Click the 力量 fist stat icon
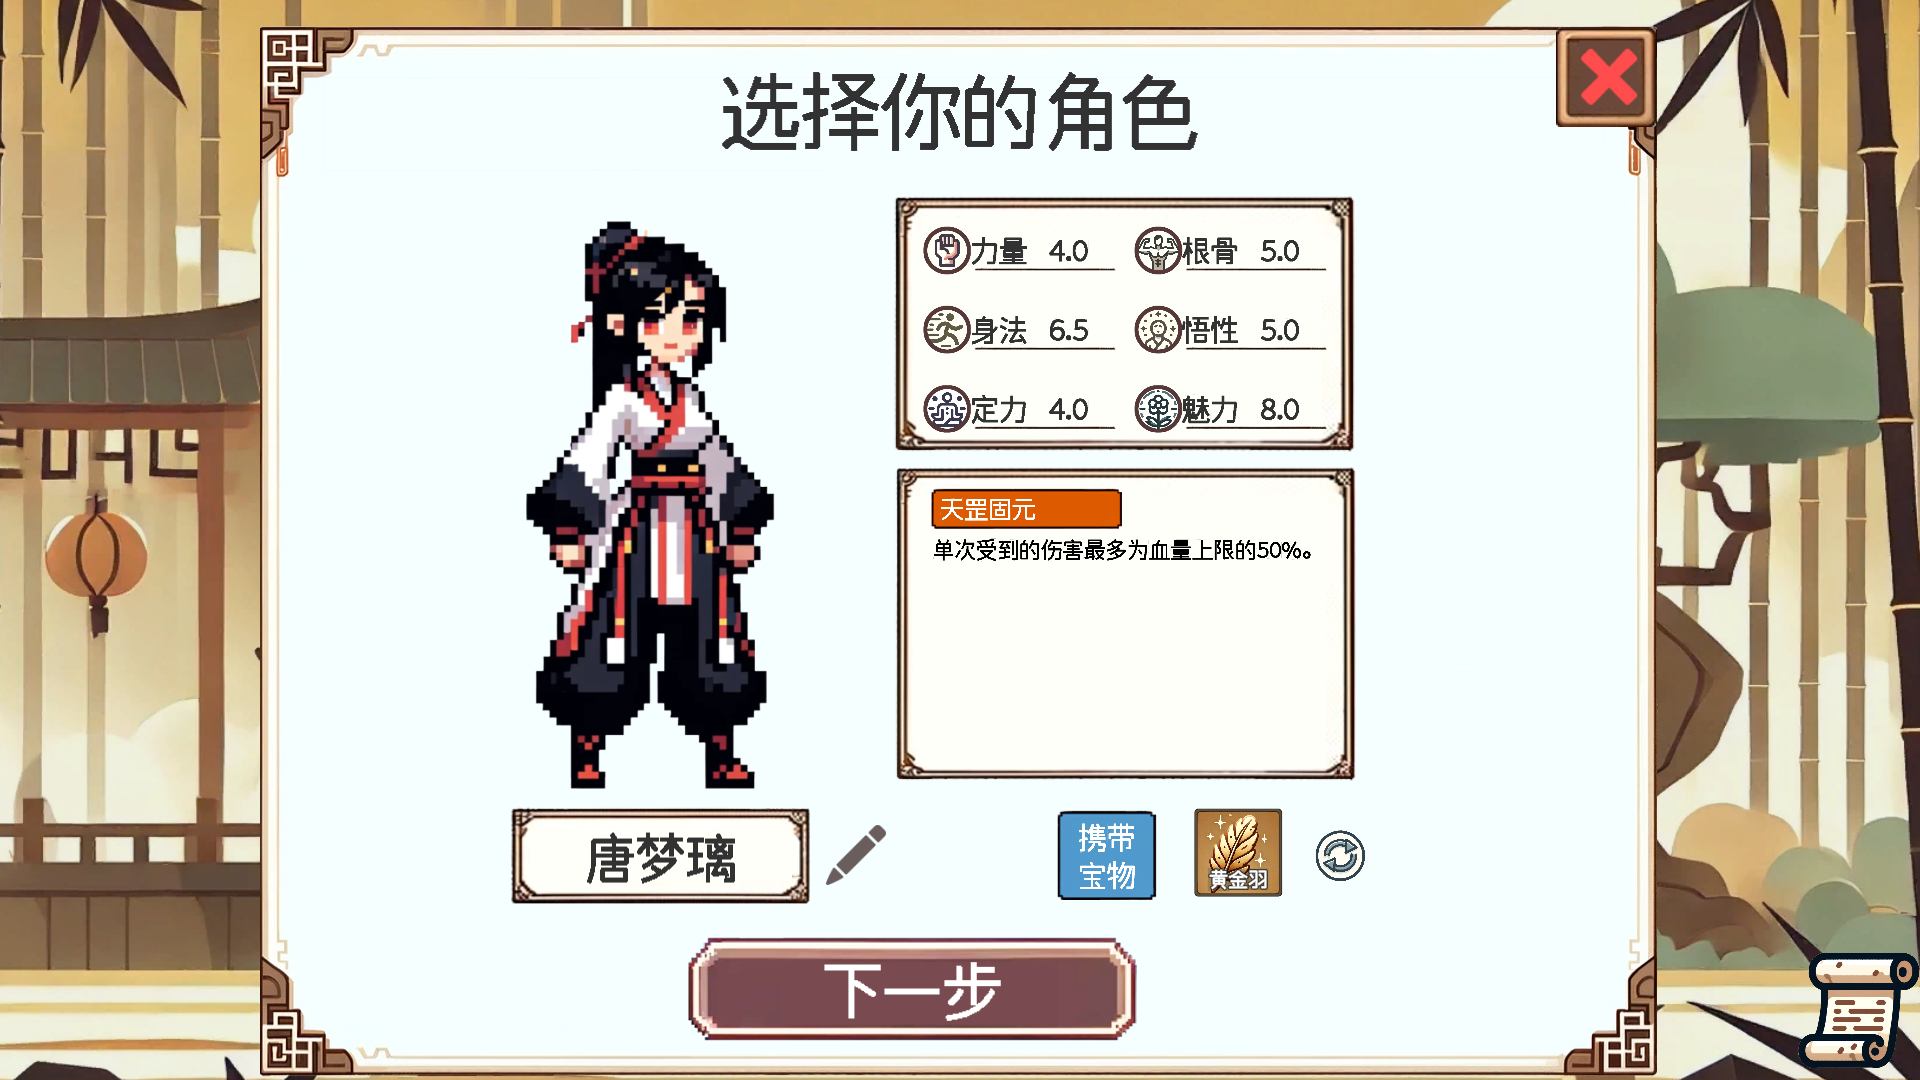The width and height of the screenshot is (1920, 1080). pos(946,250)
